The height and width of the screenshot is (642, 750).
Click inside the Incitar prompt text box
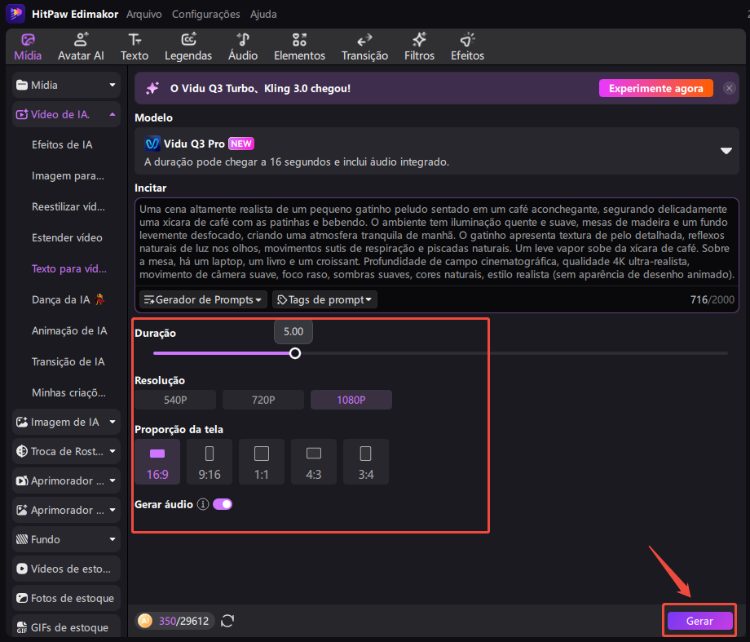437,242
